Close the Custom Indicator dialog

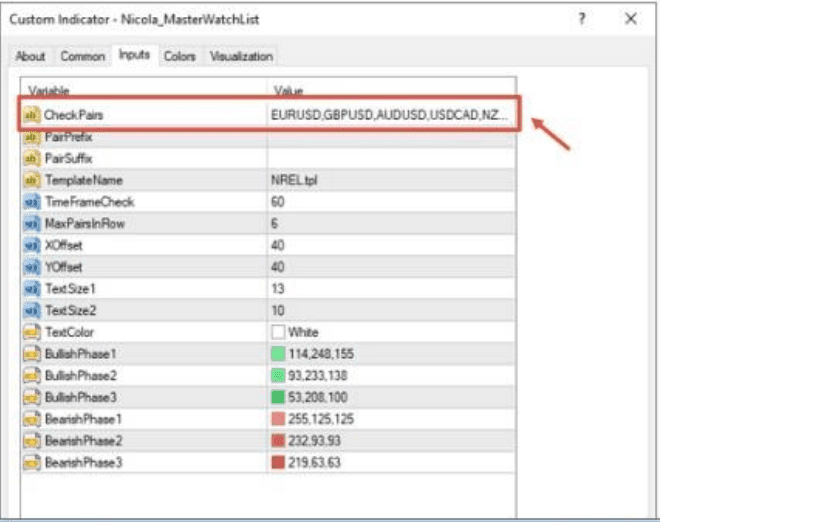(x=630, y=19)
